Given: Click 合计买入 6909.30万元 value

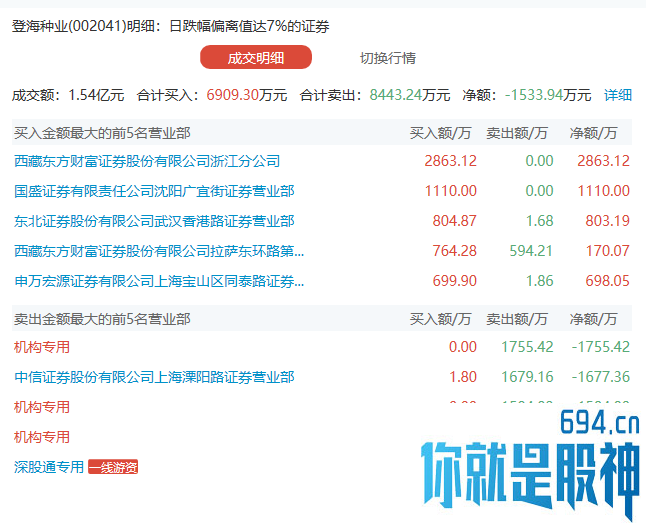Looking at the screenshot, I should click(x=246, y=95).
